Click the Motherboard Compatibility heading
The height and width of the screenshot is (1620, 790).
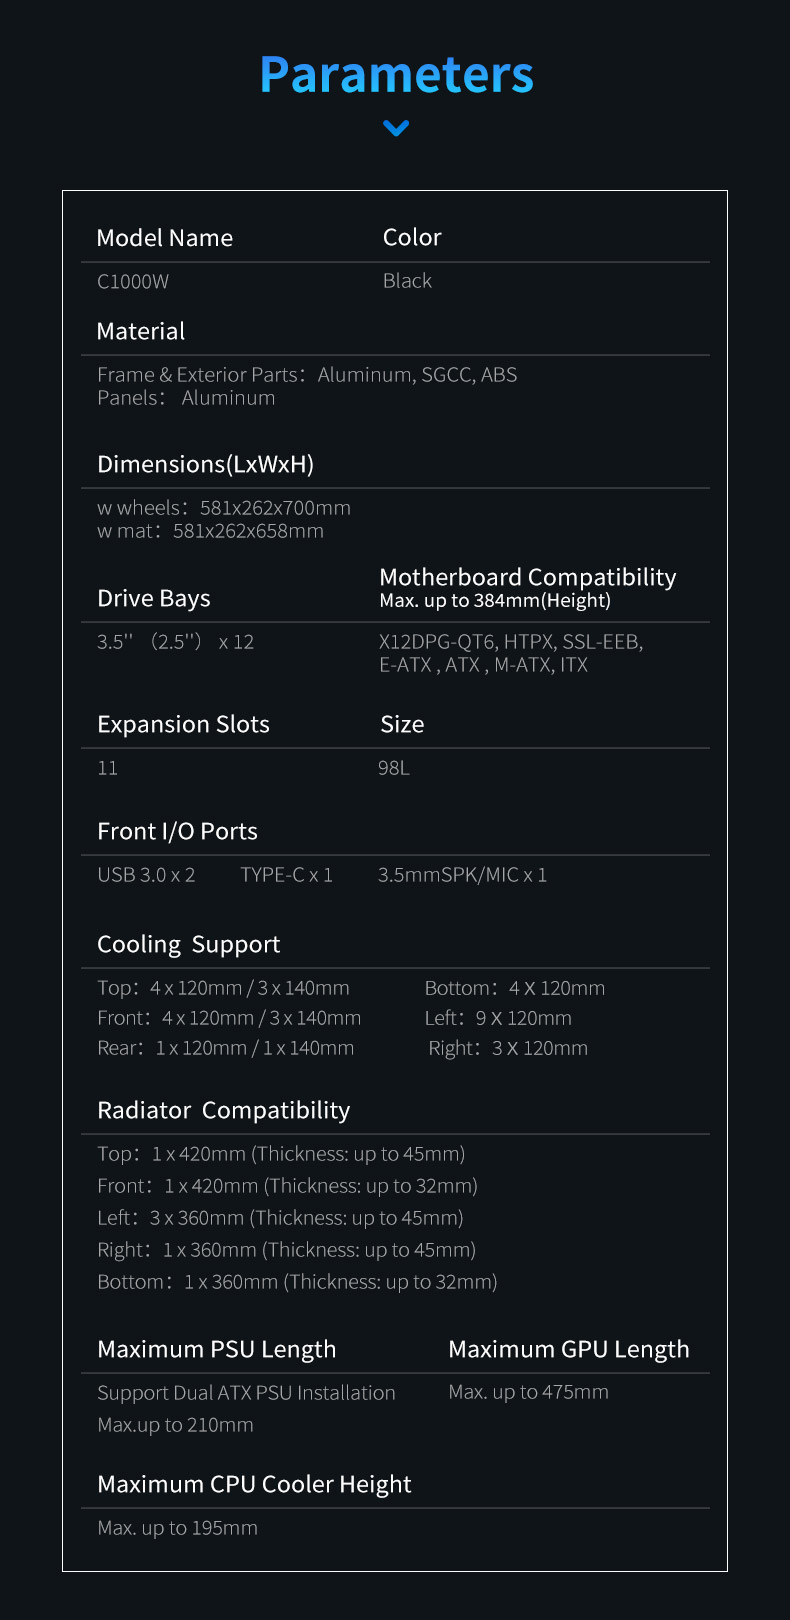coord(528,577)
